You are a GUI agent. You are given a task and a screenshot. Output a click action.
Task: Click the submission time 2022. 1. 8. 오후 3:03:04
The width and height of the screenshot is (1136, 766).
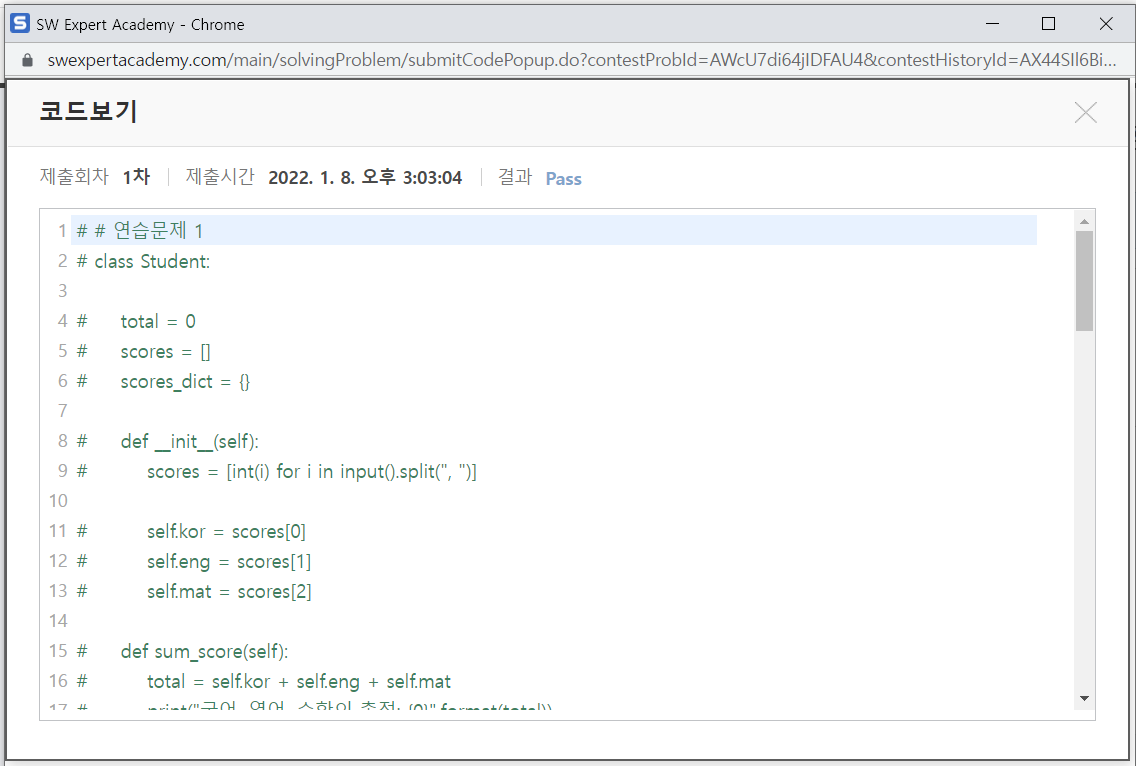[x=365, y=178]
